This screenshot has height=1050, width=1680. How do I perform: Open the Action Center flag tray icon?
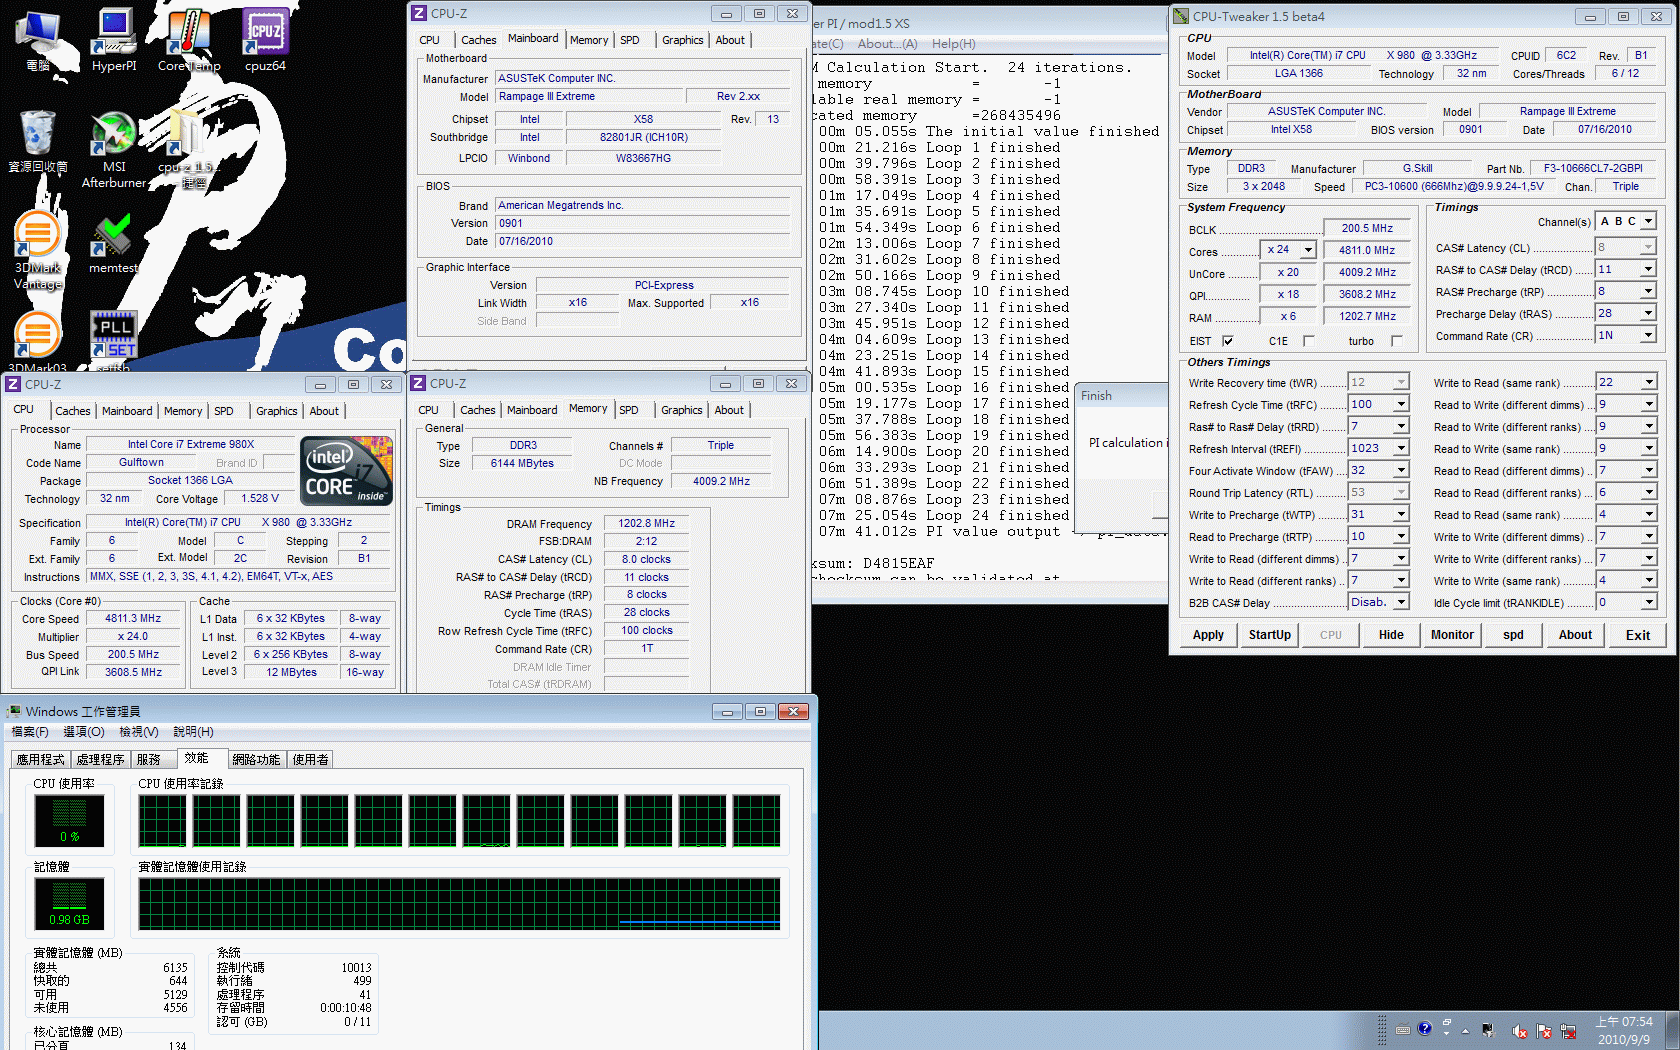click(1544, 1031)
